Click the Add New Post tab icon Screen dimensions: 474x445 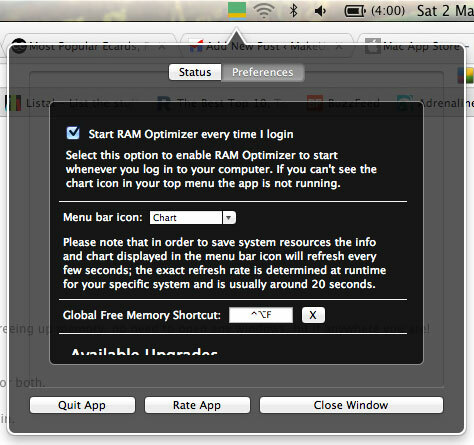[x=196, y=46]
